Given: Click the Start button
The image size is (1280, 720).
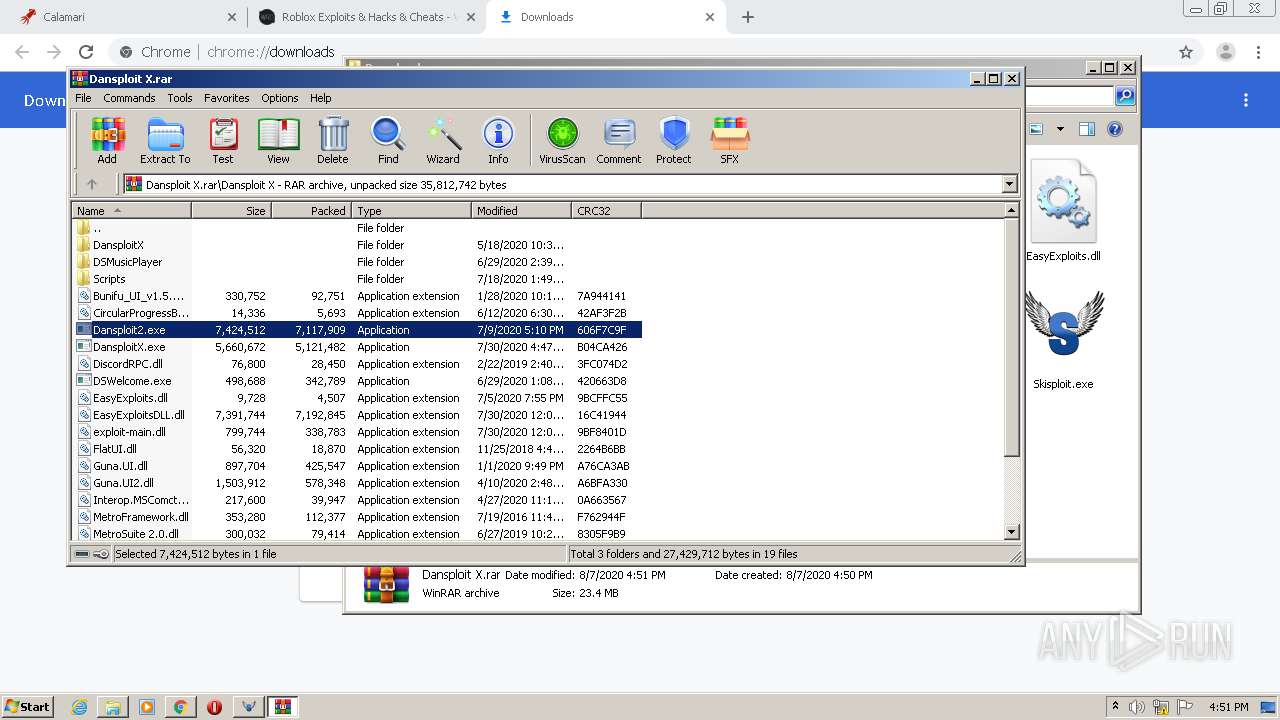Looking at the screenshot, I should point(27,707).
